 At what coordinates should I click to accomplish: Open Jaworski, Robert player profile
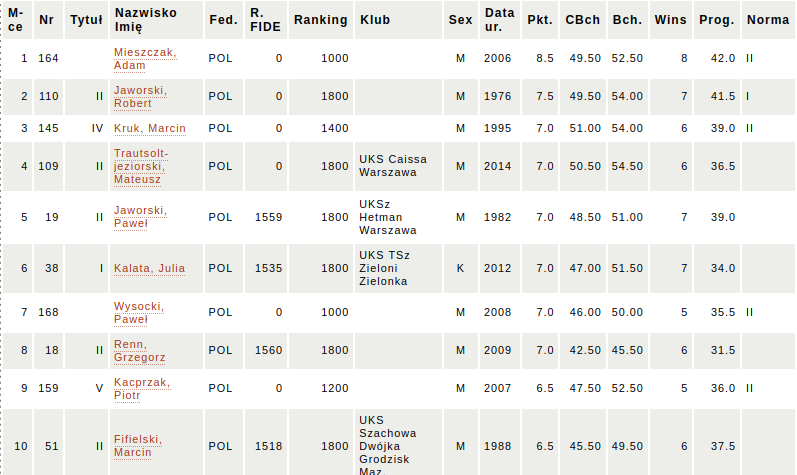[140, 96]
